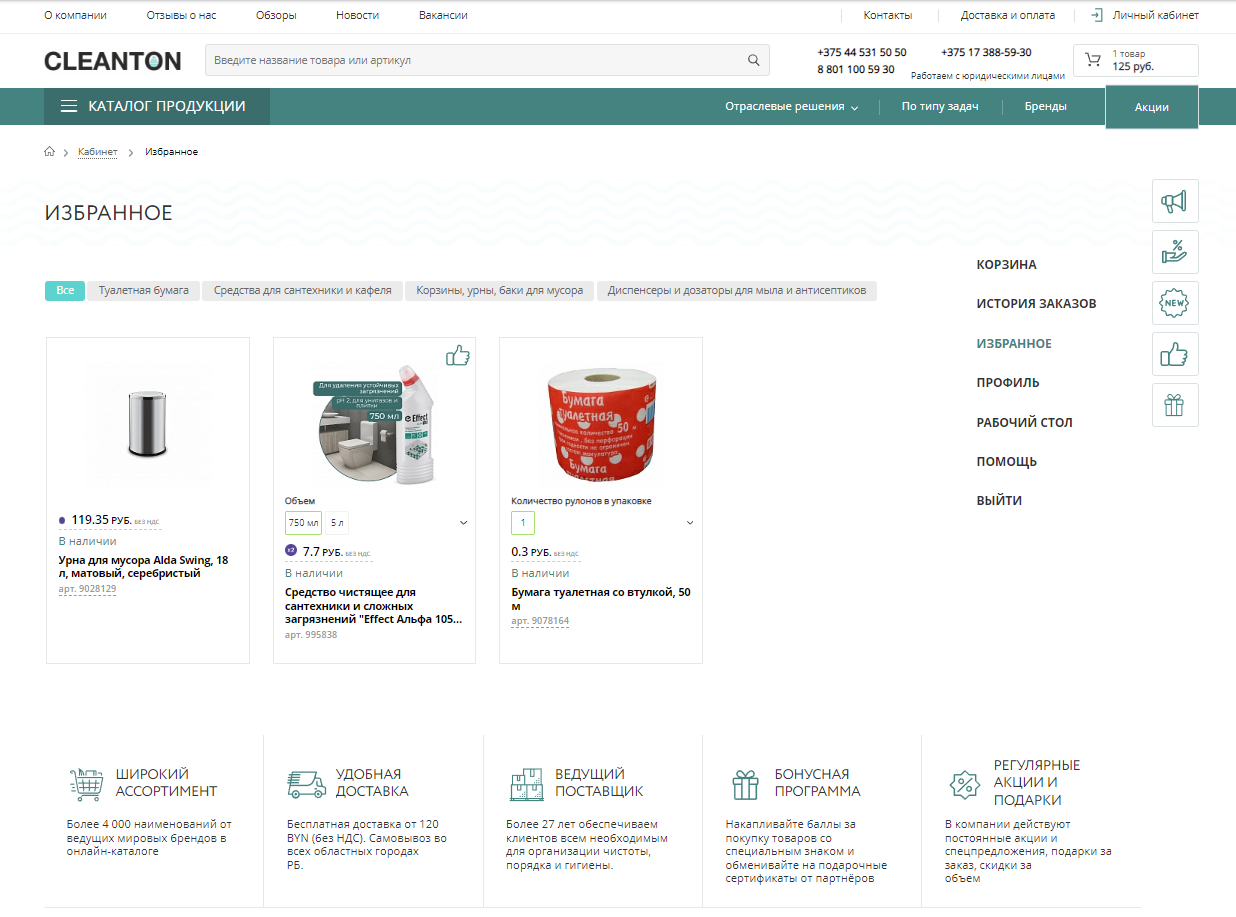Open the gift box sidebar icon
Viewport: 1236px width, 917px height.
click(1174, 405)
